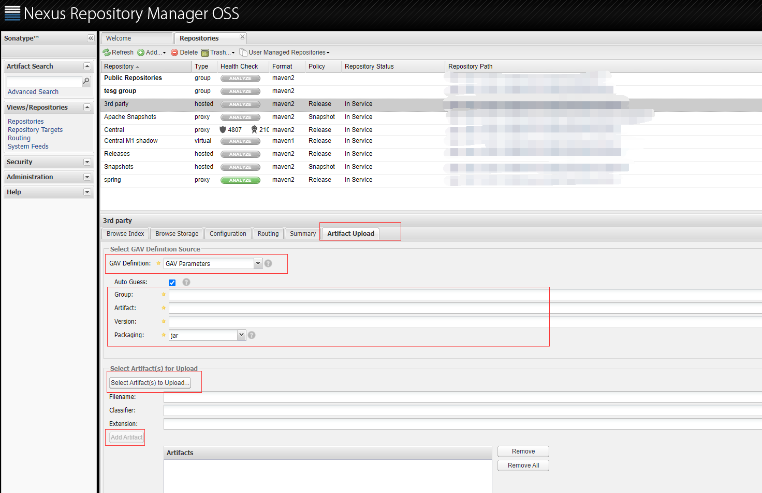This screenshot has height=493, width=762.
Task: Click the Remove All button
Action: coord(523,466)
